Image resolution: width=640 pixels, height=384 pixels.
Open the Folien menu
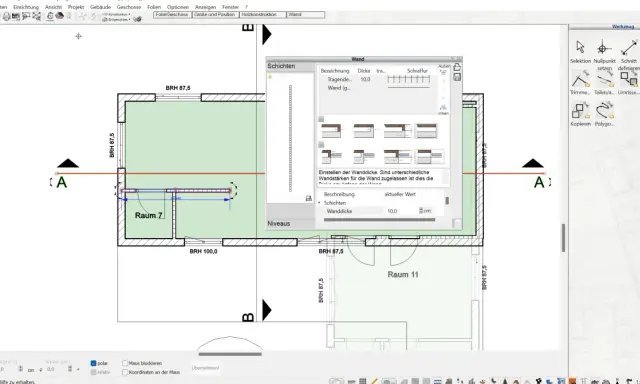point(154,7)
